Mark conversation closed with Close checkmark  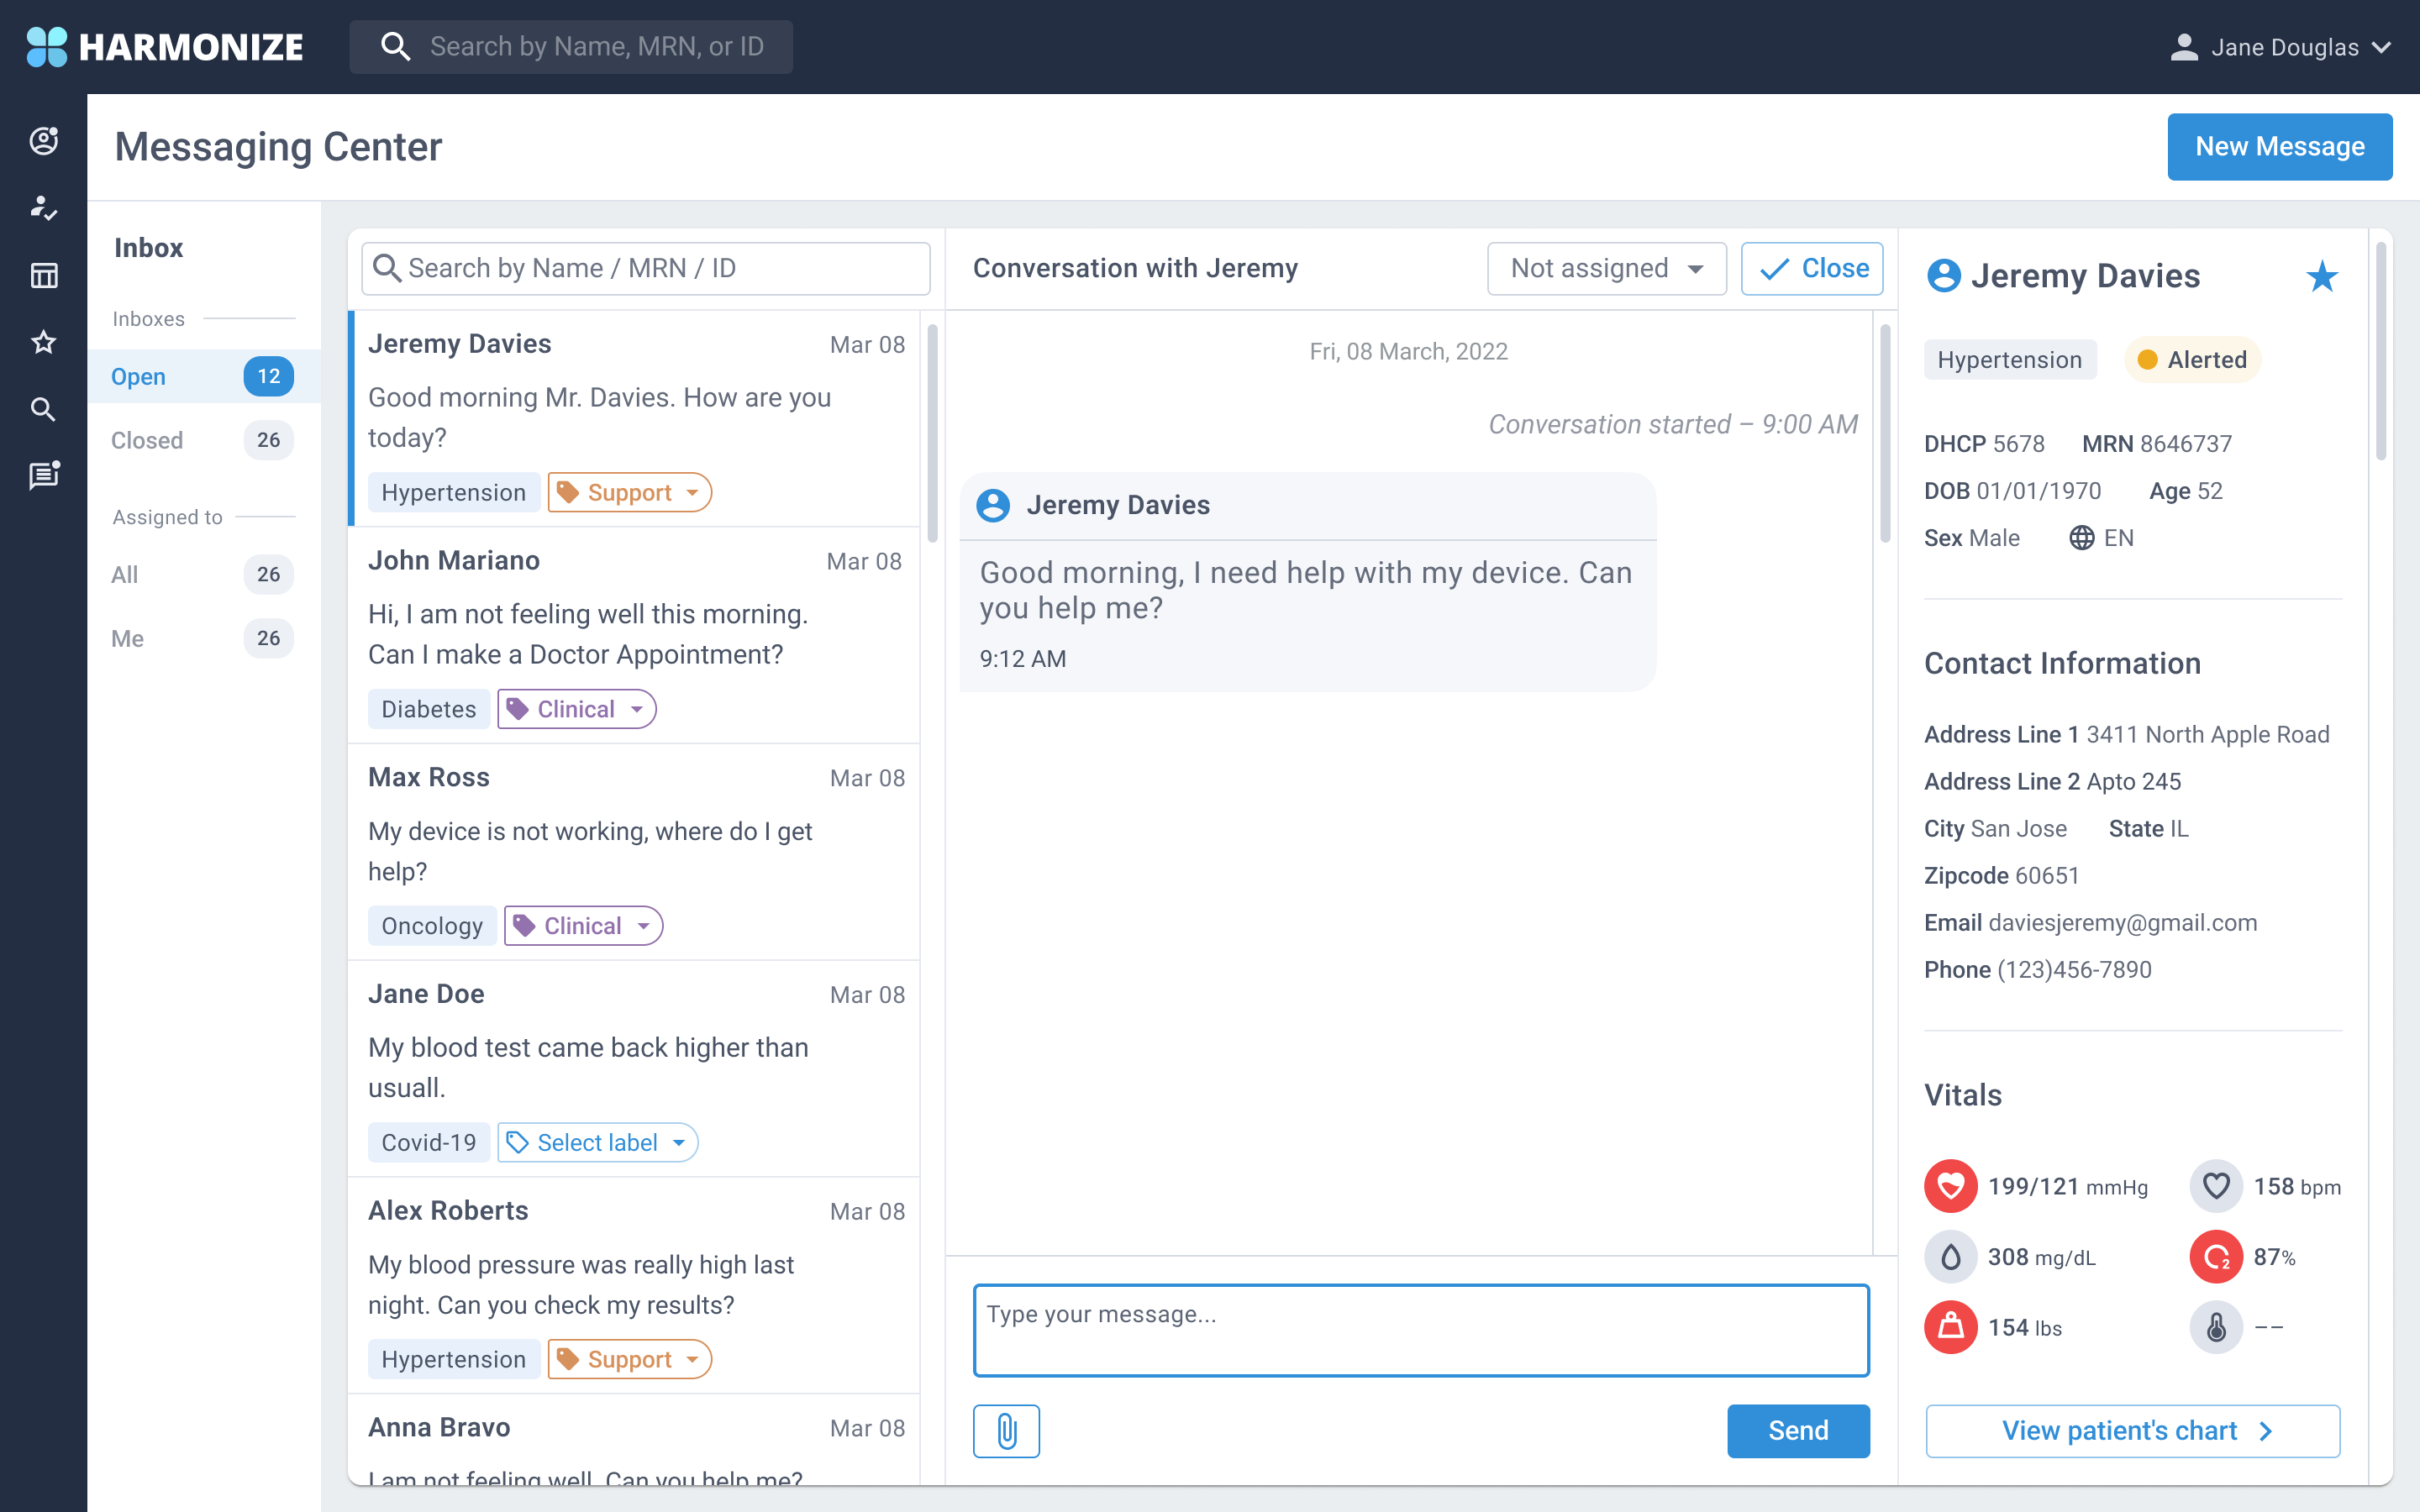click(1812, 268)
